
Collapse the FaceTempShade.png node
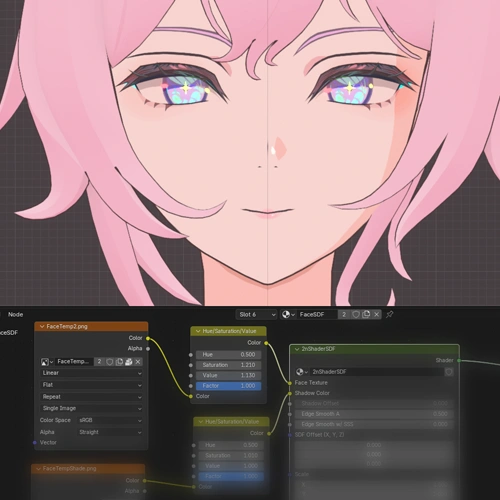tap(38, 469)
